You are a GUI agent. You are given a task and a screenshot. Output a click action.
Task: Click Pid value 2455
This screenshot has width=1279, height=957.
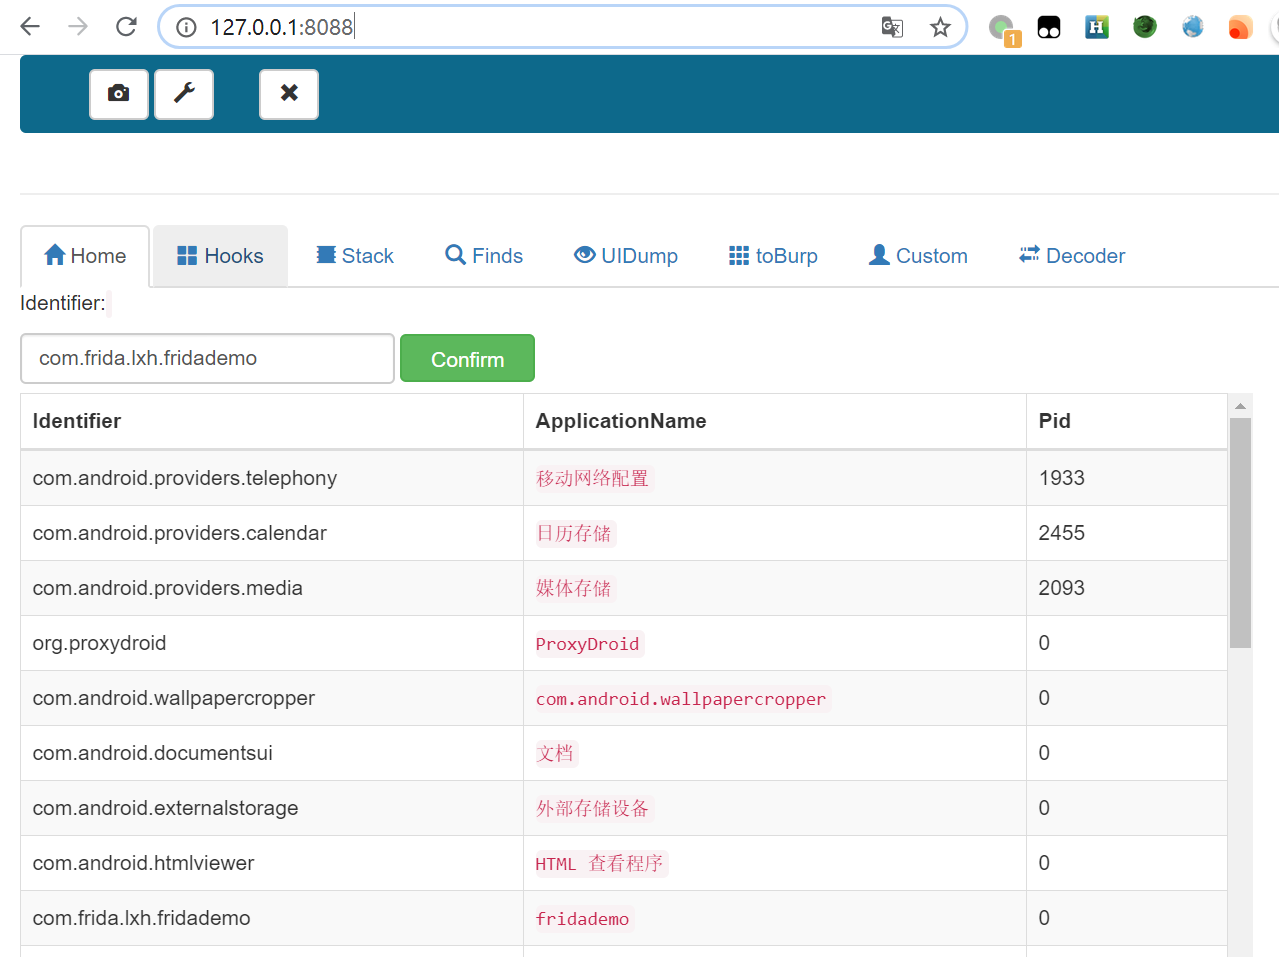tap(1061, 533)
